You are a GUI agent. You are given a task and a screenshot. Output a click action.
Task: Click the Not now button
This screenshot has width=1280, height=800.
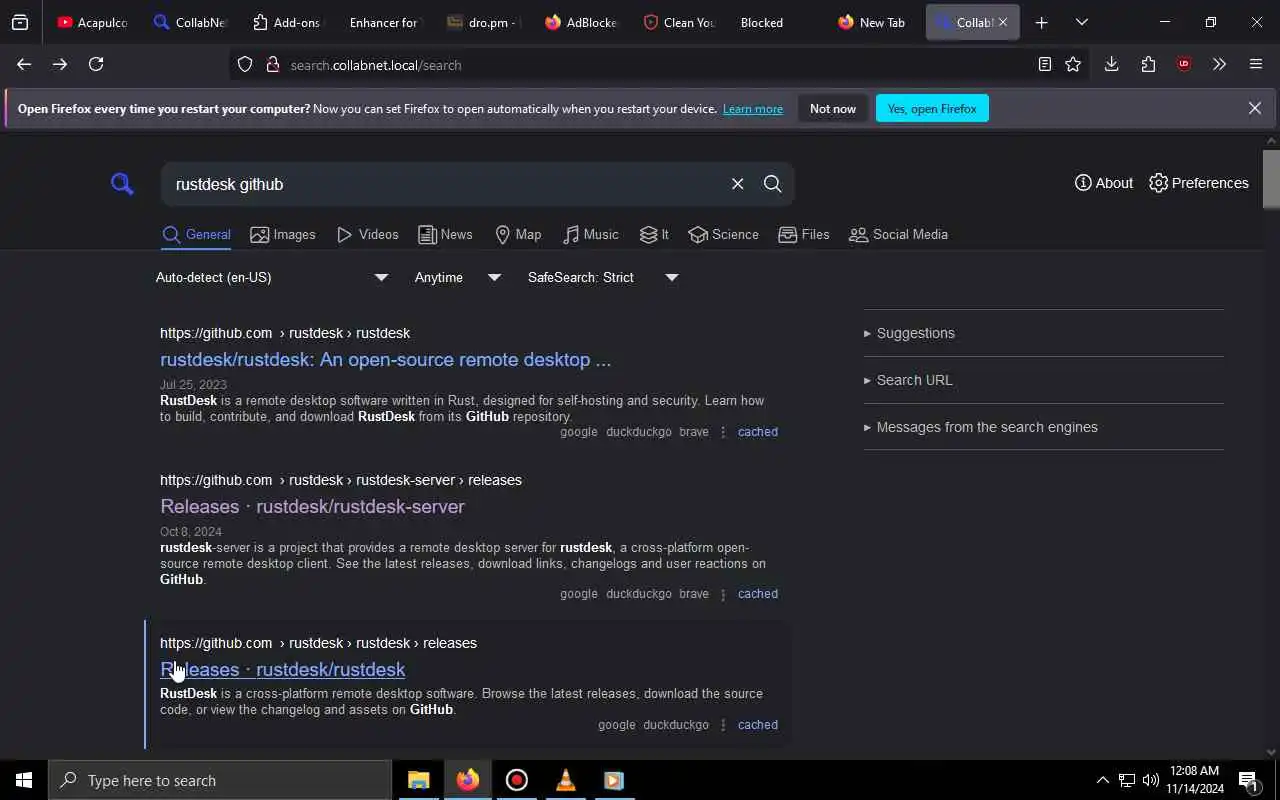[833, 108]
